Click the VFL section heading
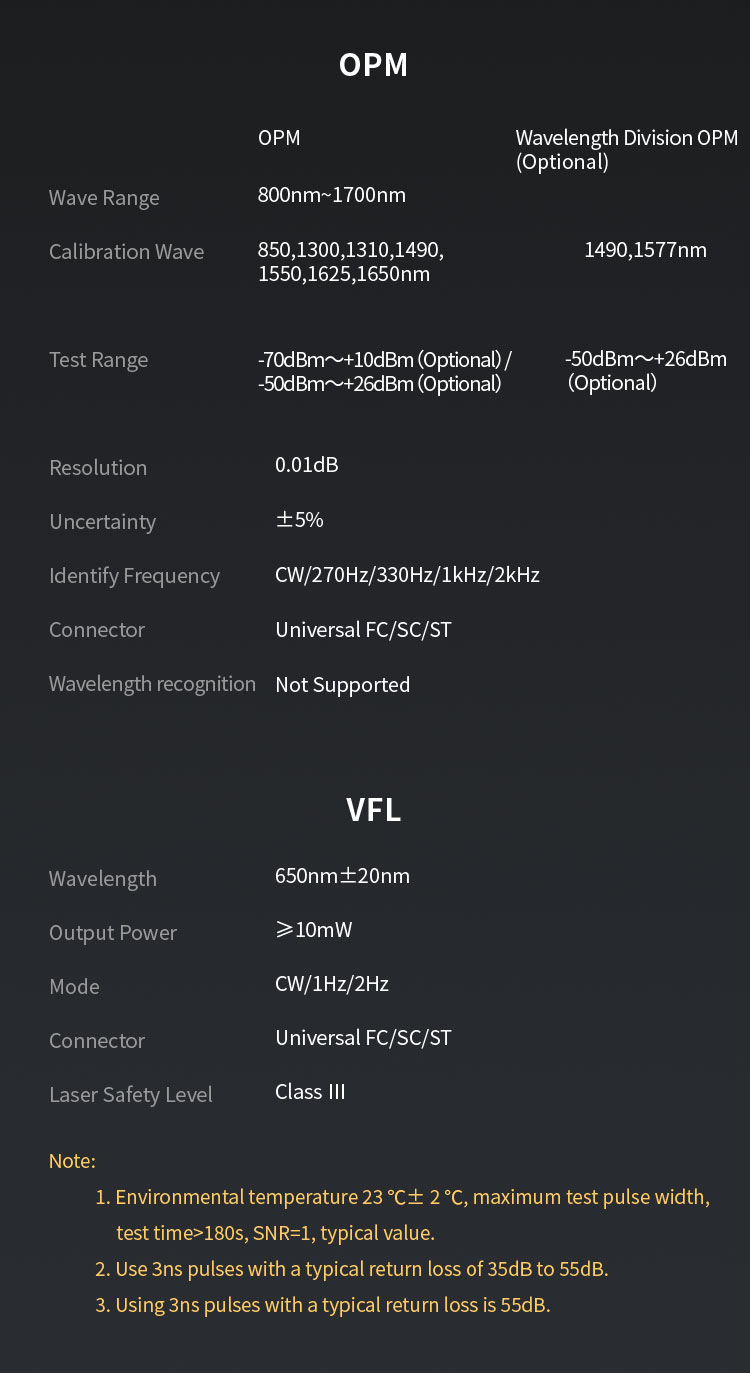750x1373 pixels. (x=373, y=810)
